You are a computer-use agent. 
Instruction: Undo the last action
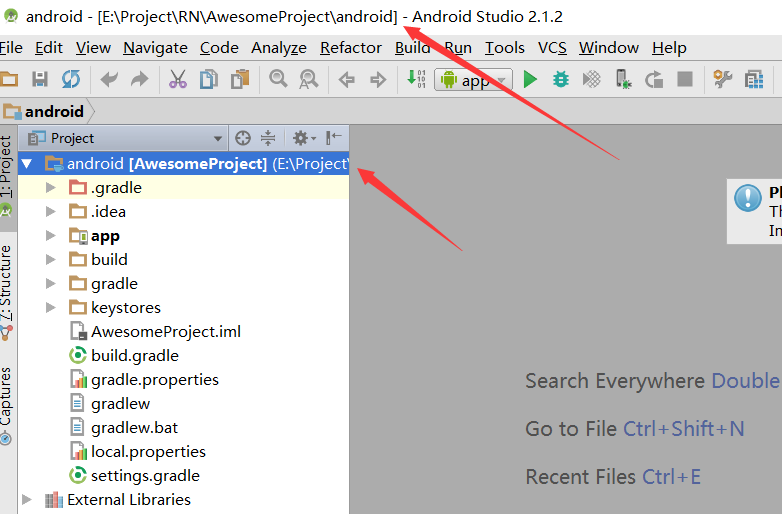(109, 79)
